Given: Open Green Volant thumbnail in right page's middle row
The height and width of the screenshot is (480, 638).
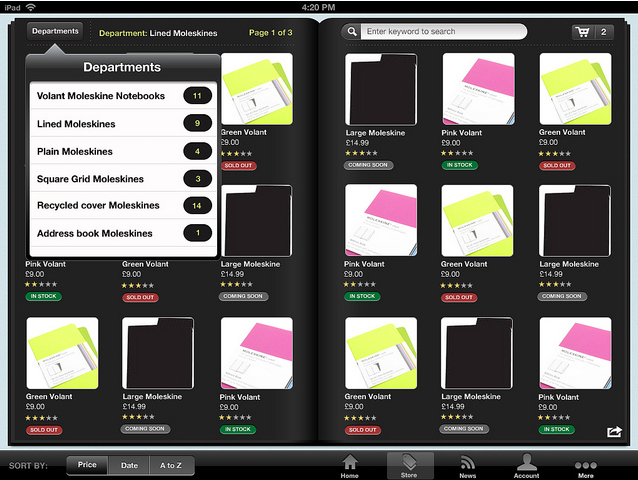Looking at the screenshot, I should 477,220.
